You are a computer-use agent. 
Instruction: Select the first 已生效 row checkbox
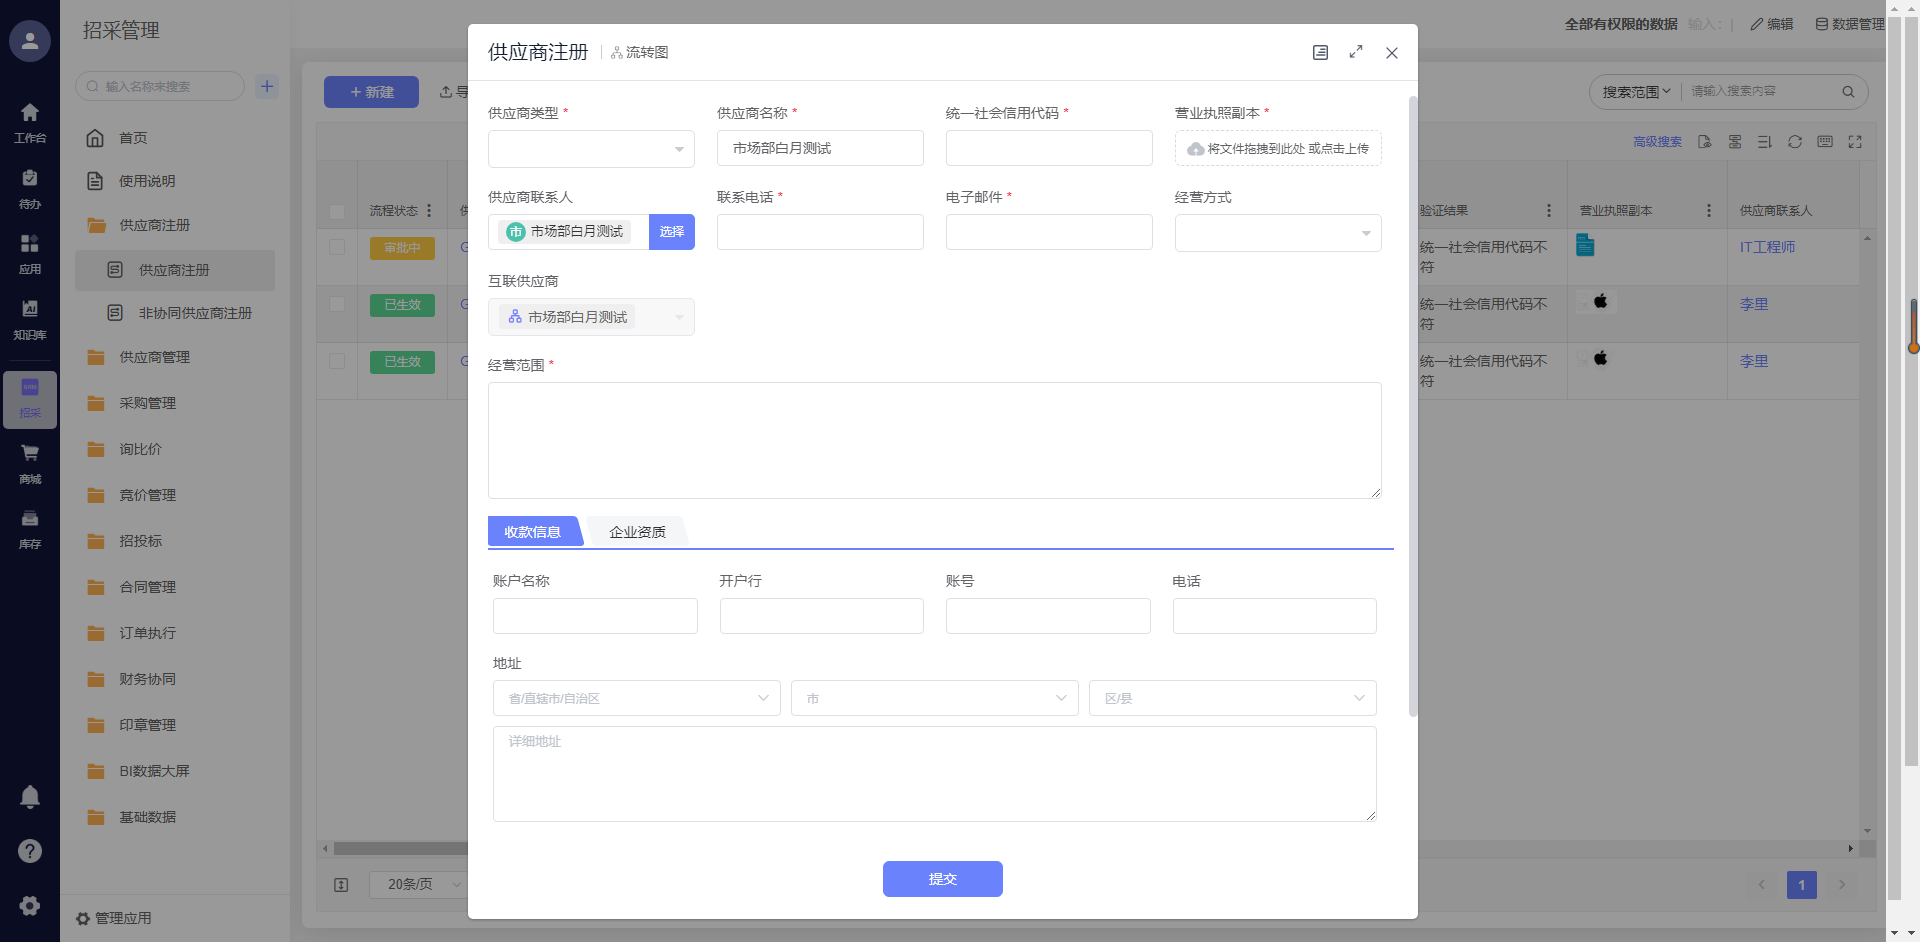tap(337, 304)
